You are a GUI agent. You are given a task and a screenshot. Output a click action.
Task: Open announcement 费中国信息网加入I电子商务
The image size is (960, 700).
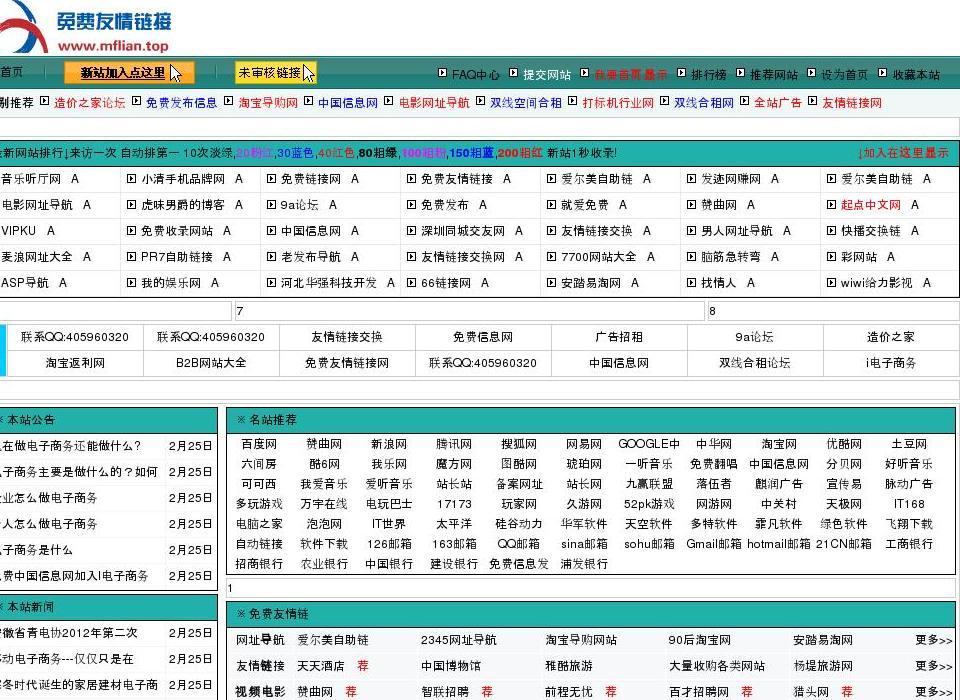75,576
